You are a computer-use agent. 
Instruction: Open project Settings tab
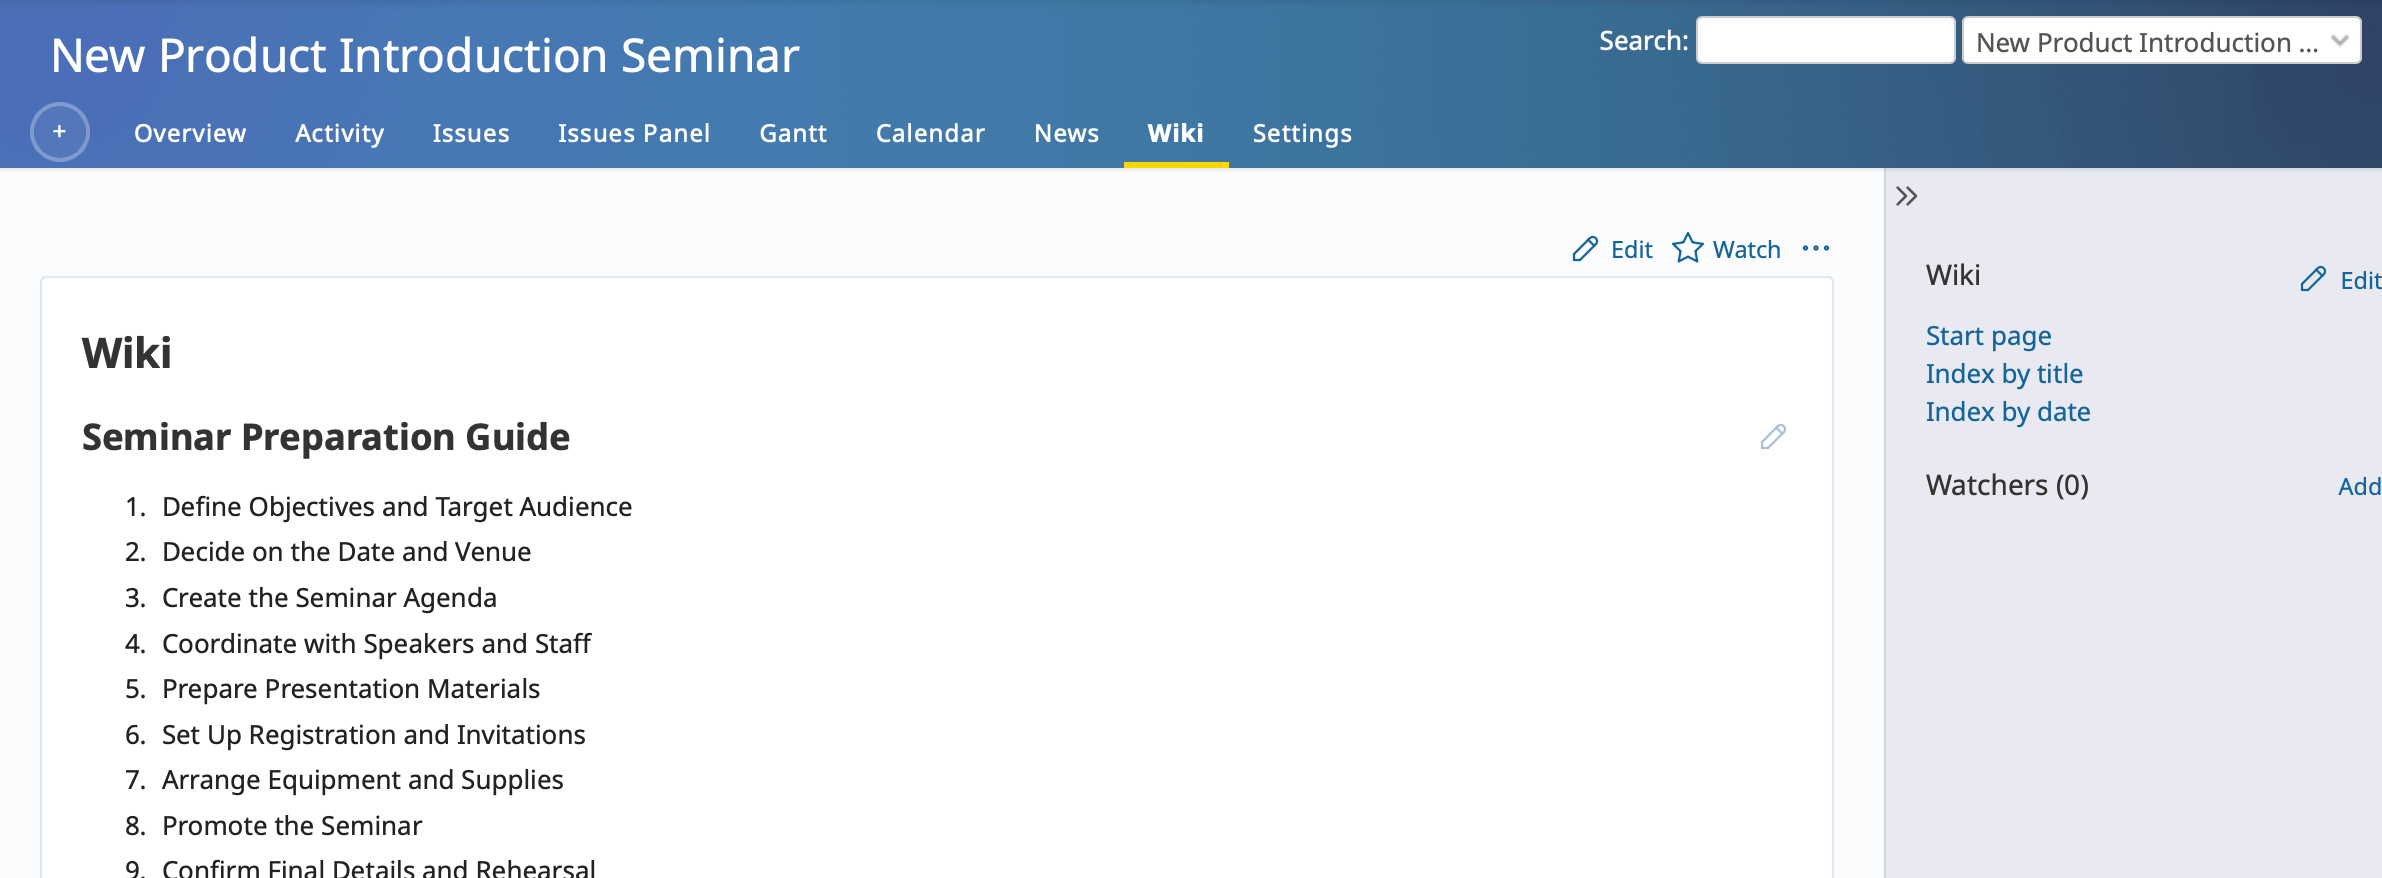point(1302,133)
